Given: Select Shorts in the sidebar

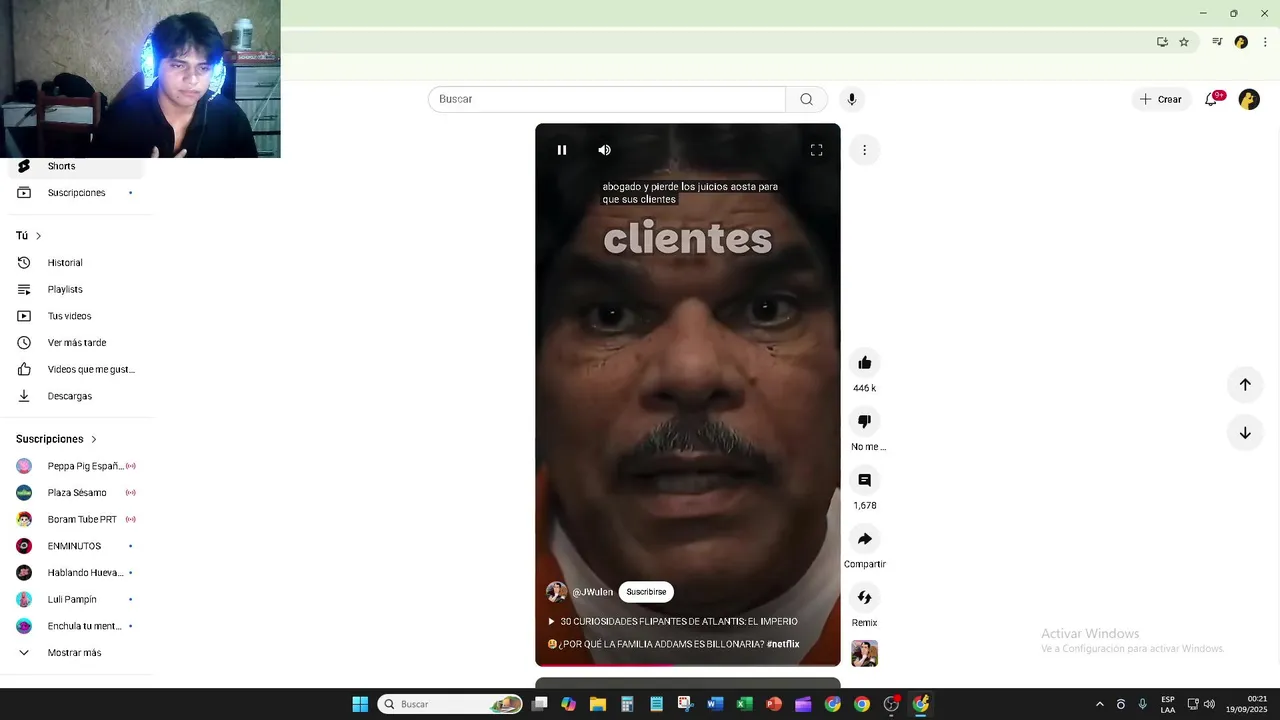Looking at the screenshot, I should click(76, 166).
